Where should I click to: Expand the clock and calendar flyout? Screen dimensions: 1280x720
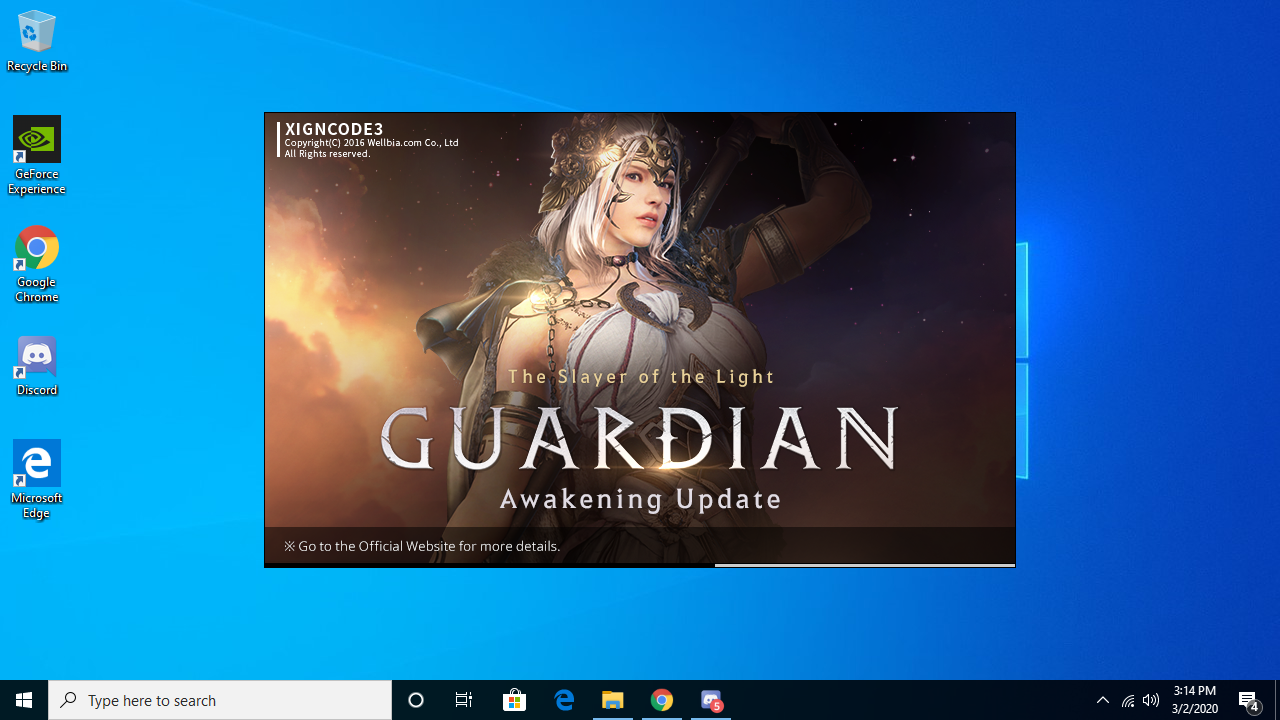tap(1194, 700)
